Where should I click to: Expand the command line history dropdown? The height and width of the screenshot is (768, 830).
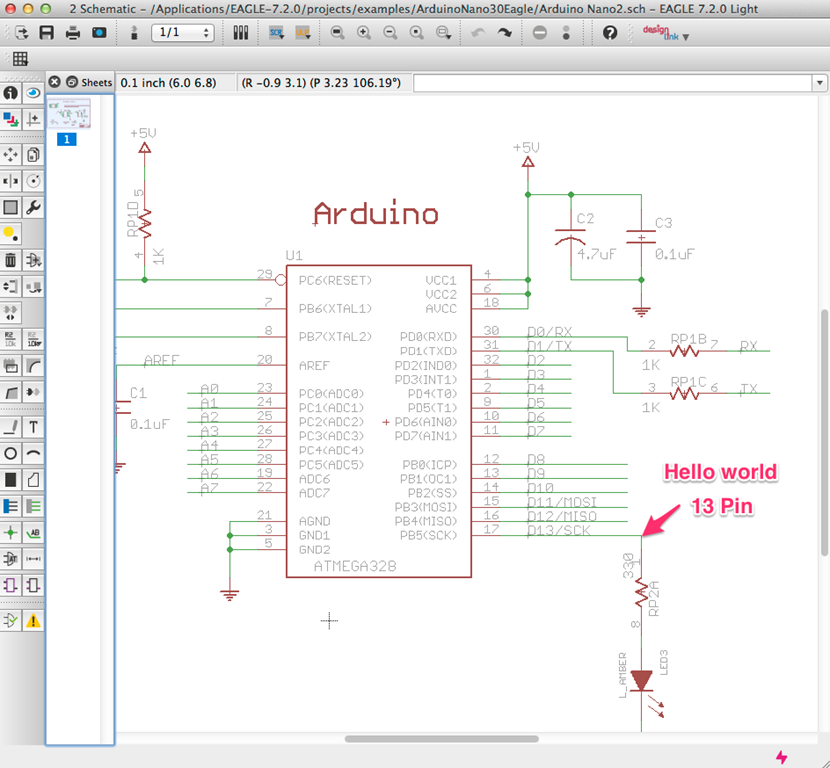click(x=819, y=83)
